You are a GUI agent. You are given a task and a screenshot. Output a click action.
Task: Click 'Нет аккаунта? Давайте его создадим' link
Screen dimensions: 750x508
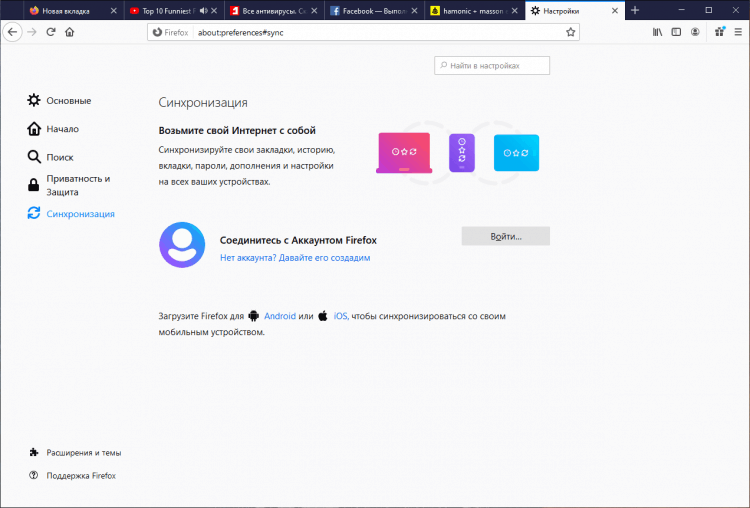click(x=295, y=258)
